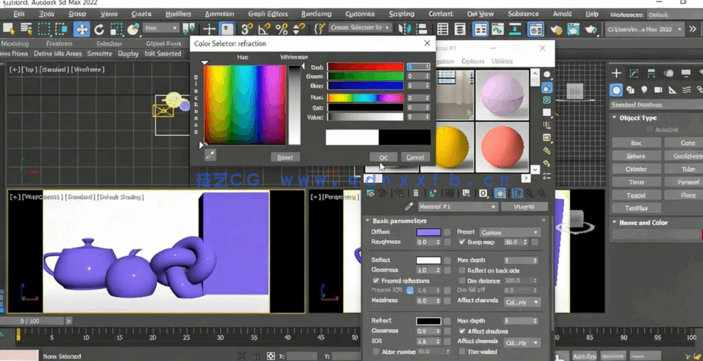Open the Material Editor teapot icon

[535, 30]
